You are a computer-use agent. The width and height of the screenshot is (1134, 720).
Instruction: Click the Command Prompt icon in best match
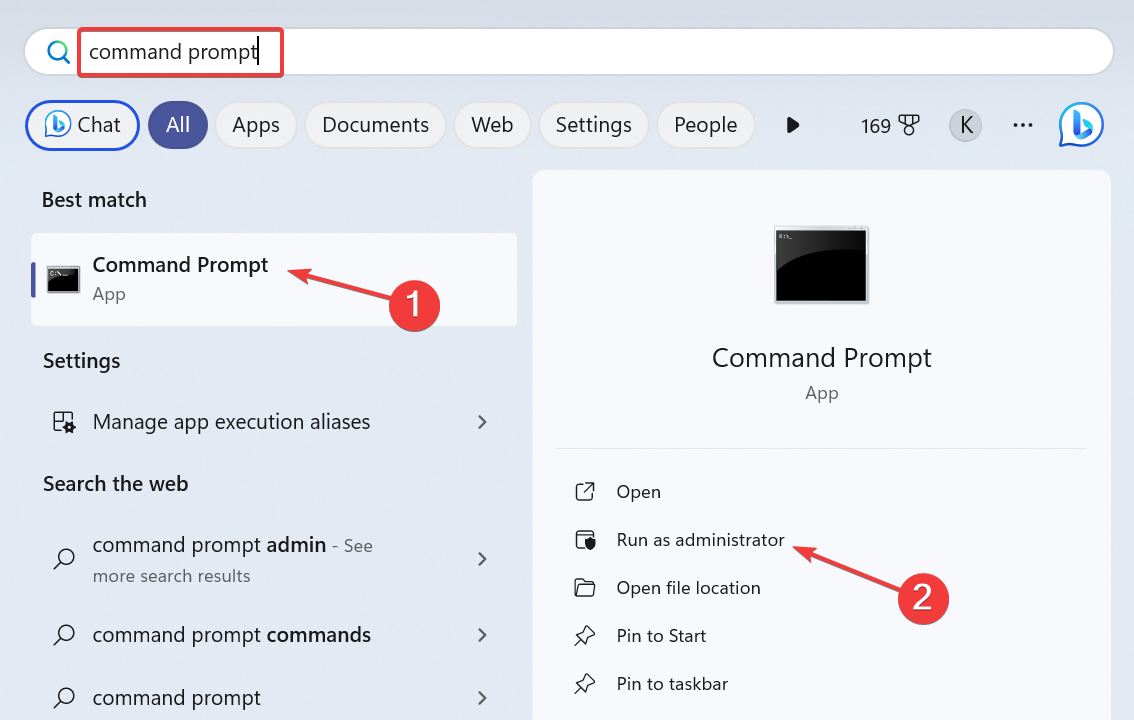64,280
